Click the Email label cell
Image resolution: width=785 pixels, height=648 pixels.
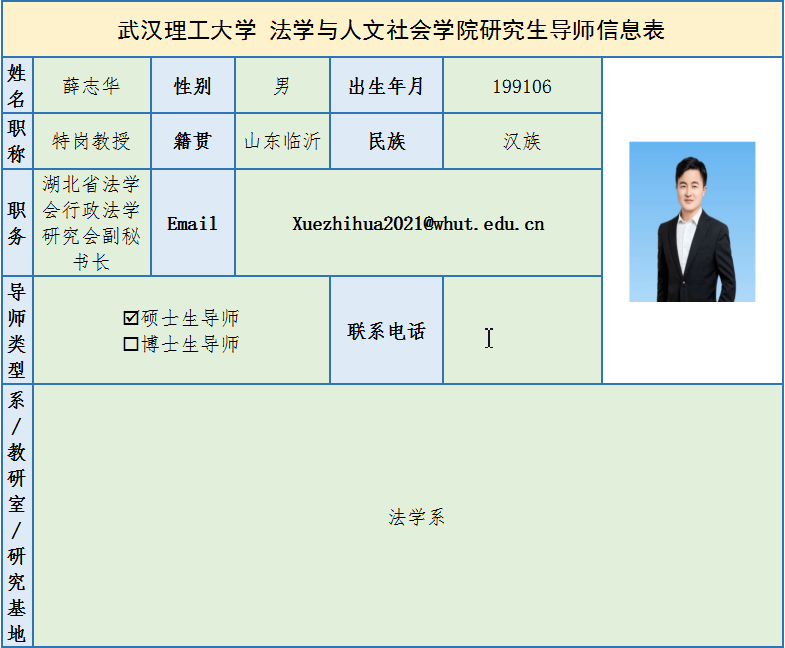click(x=193, y=223)
